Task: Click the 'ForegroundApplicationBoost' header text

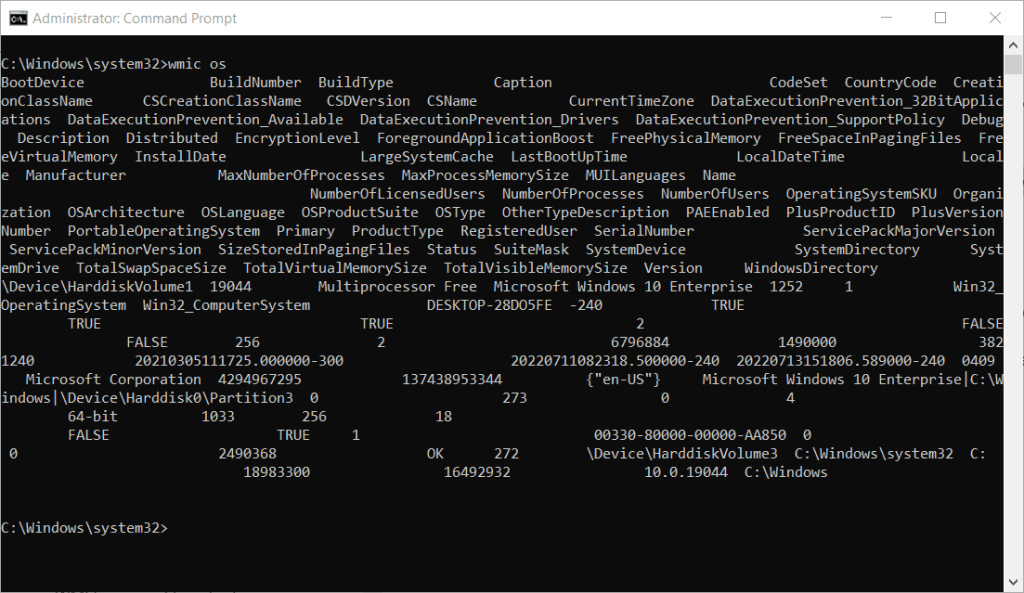Action: [485, 138]
